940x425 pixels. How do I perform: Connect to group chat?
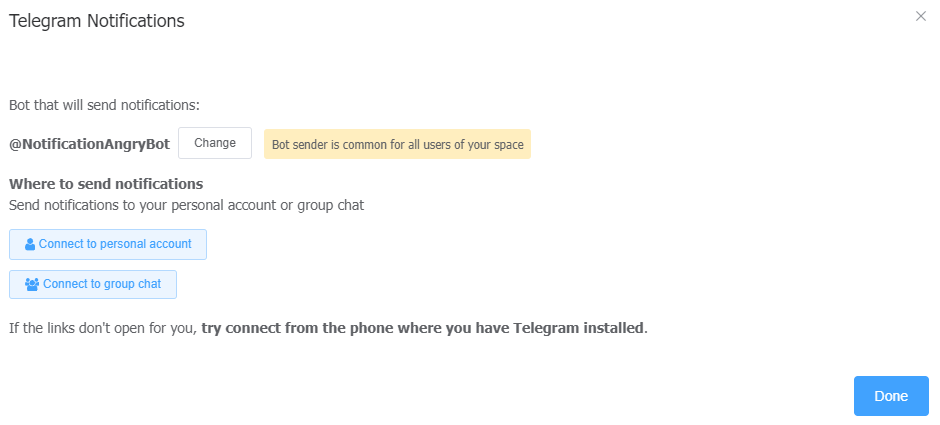[x=93, y=284]
